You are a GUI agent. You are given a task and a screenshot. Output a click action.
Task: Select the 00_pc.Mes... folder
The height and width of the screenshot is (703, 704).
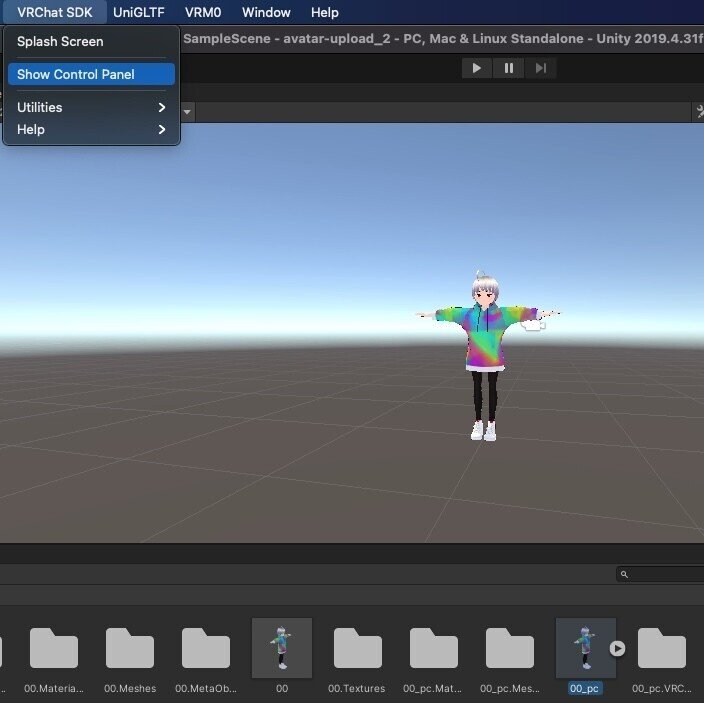point(510,648)
